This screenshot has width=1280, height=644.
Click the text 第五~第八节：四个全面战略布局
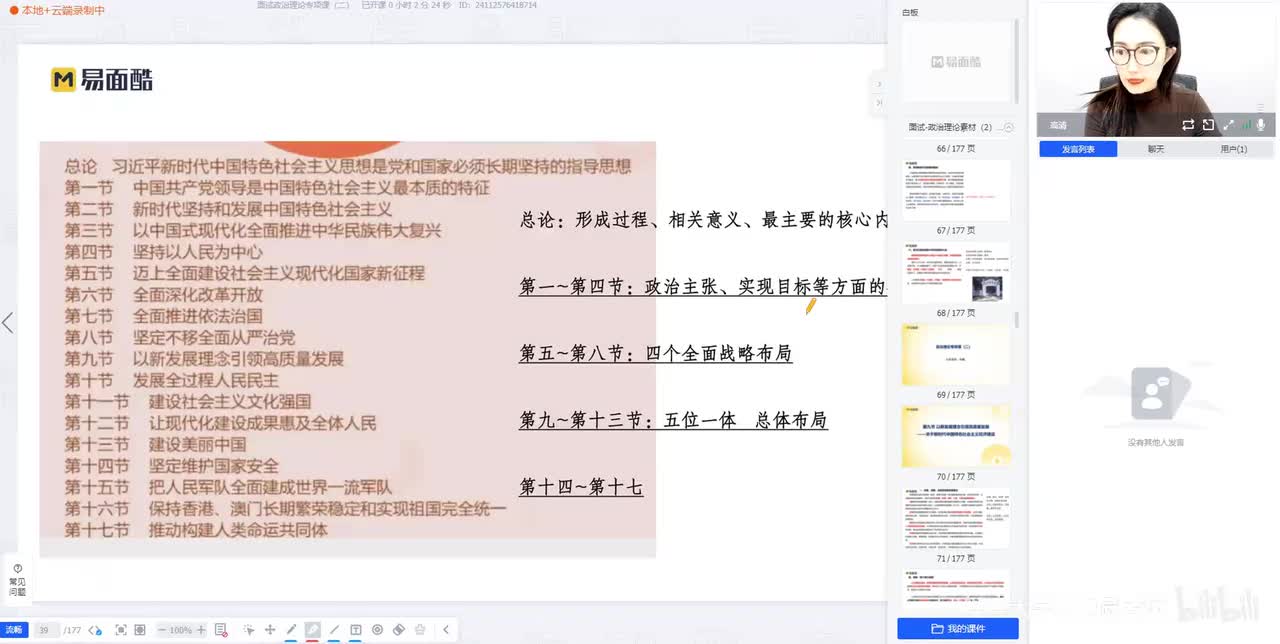(x=656, y=353)
